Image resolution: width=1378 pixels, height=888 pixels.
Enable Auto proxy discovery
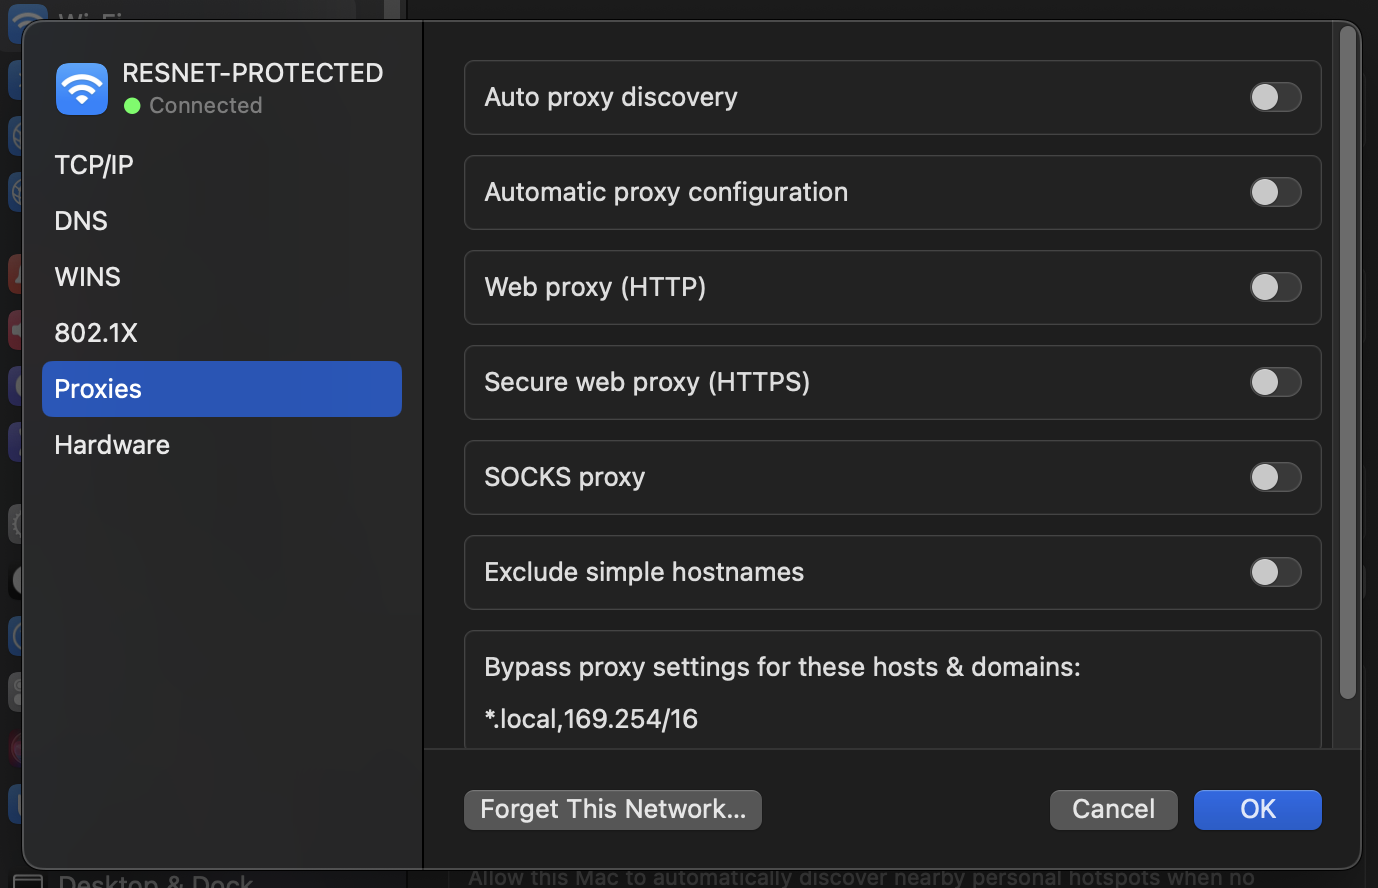1275,97
